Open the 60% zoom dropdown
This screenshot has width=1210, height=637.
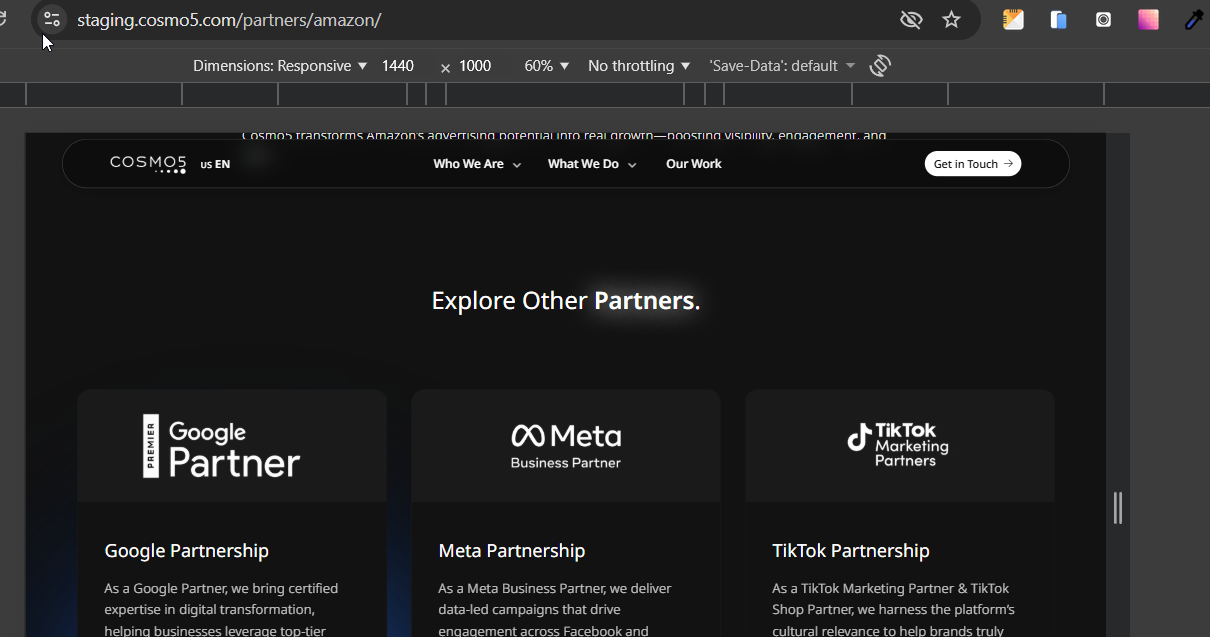547,66
